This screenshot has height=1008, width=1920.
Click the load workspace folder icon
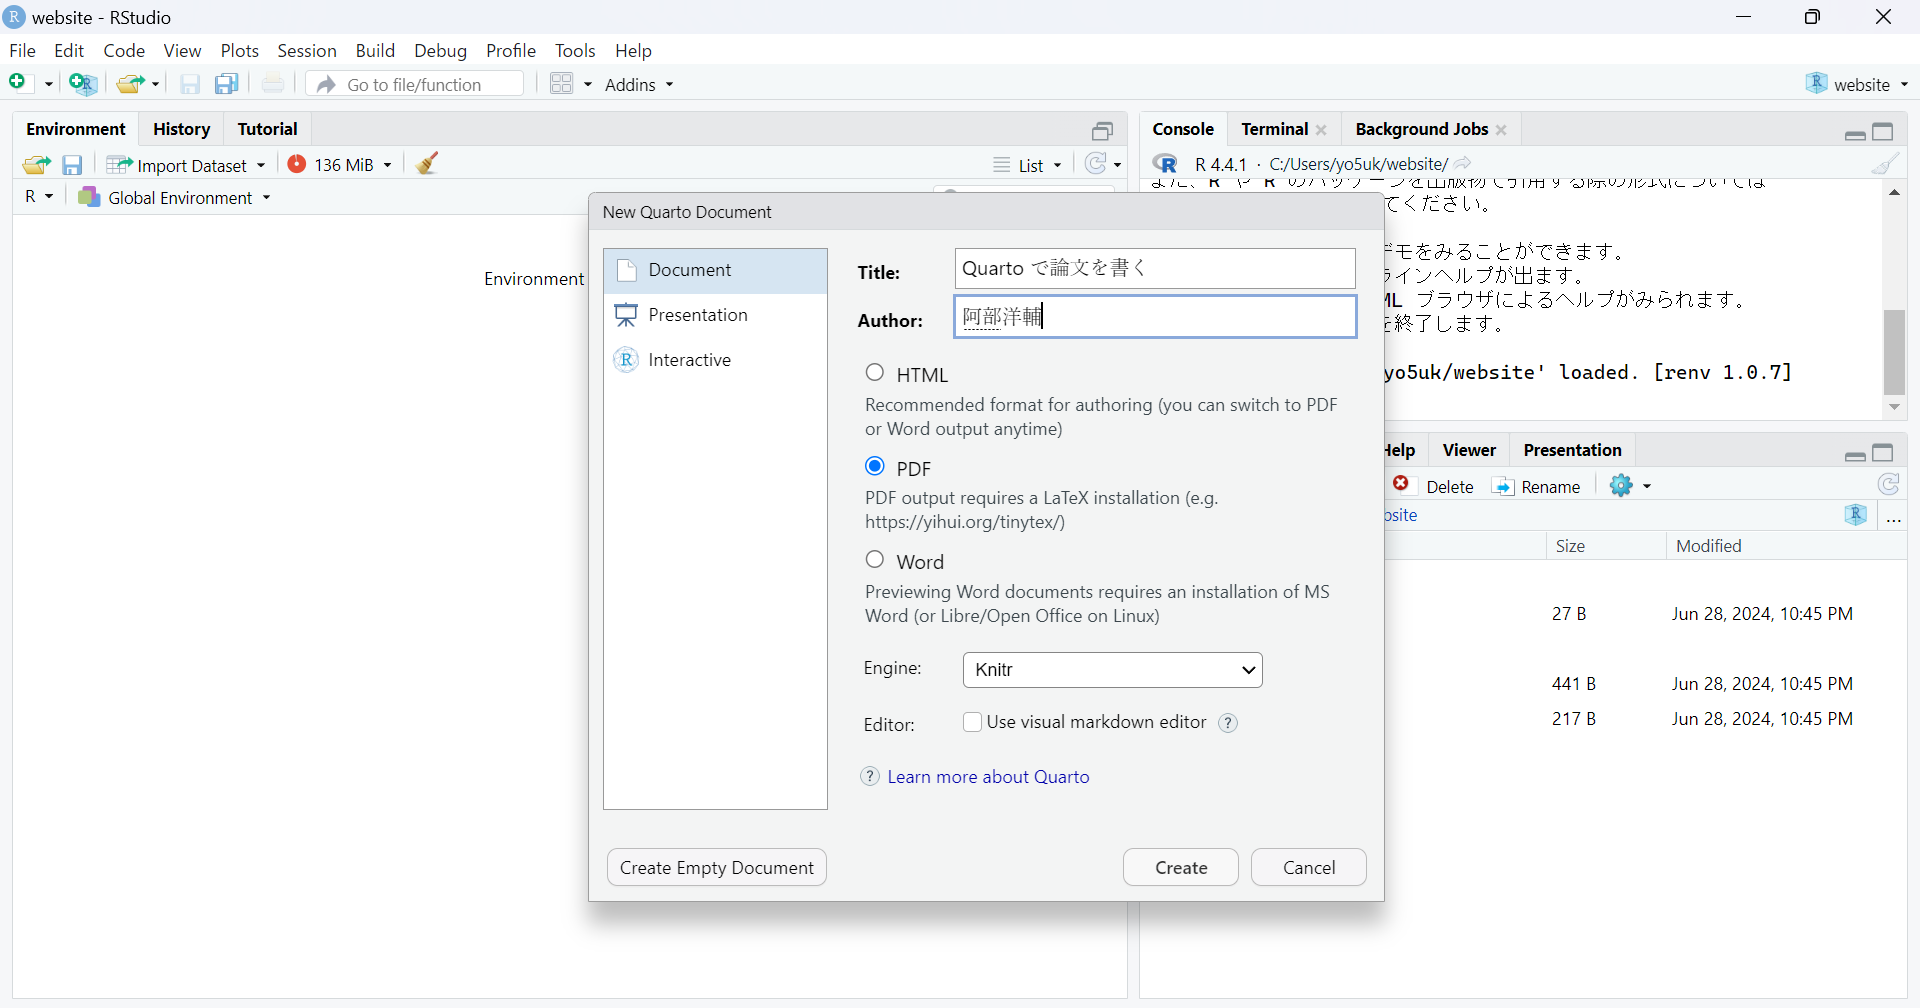coord(36,165)
